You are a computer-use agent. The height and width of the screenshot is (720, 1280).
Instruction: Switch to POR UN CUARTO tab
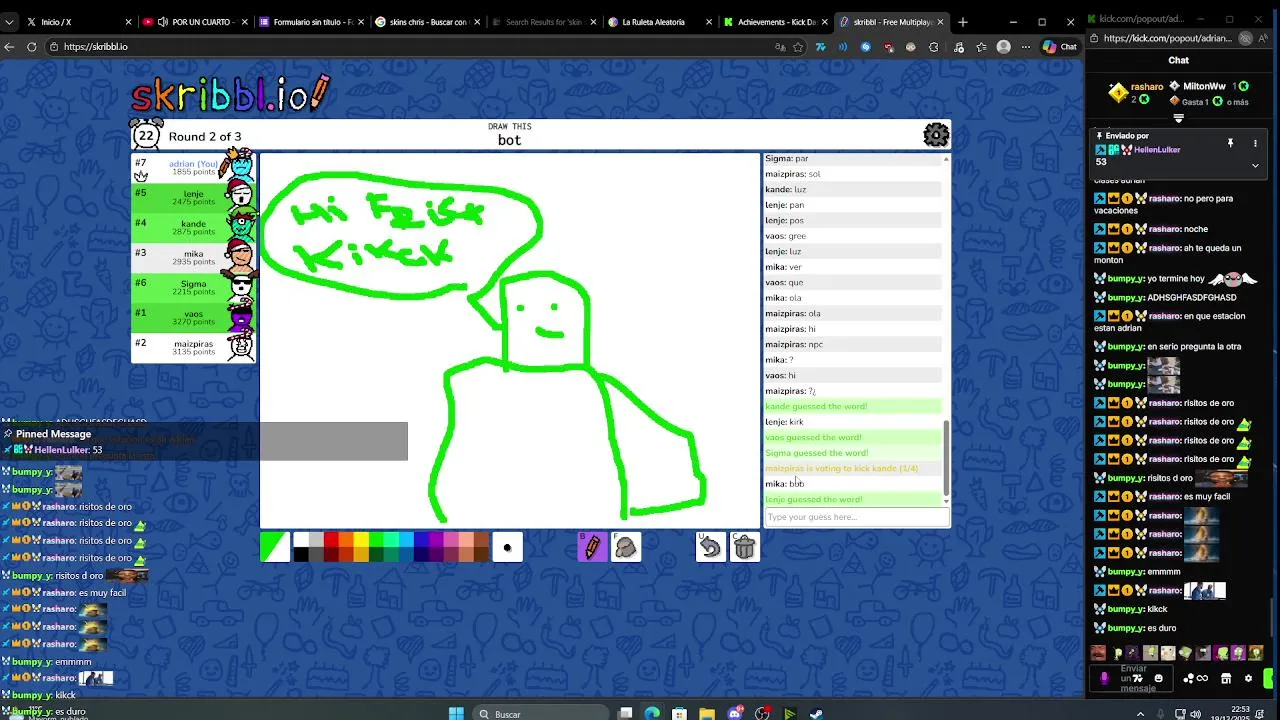click(x=196, y=22)
